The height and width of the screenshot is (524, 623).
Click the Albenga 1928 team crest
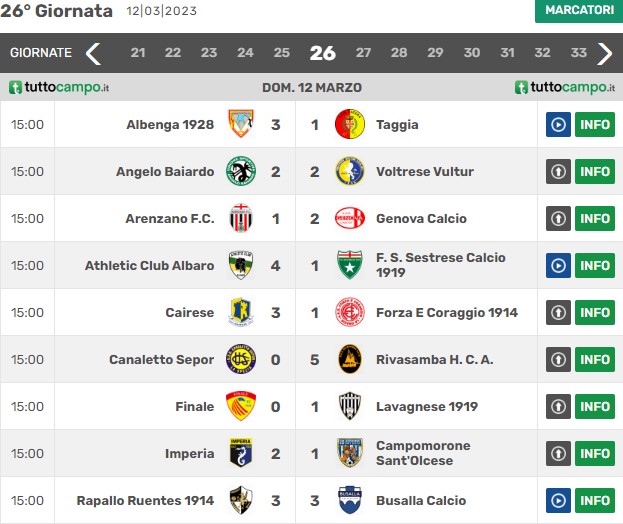(x=241, y=124)
